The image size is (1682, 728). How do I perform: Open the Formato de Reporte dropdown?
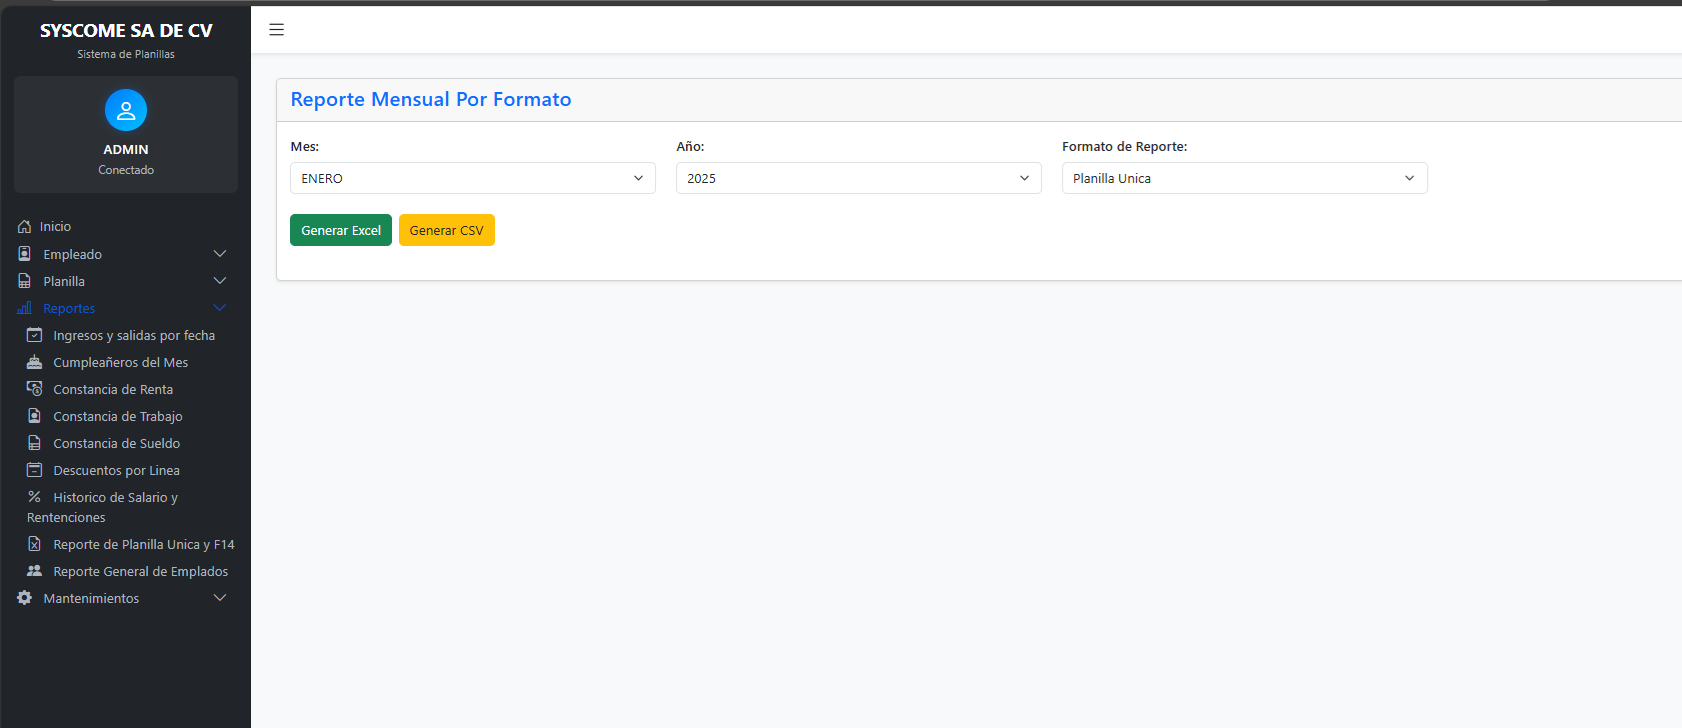pos(1244,178)
